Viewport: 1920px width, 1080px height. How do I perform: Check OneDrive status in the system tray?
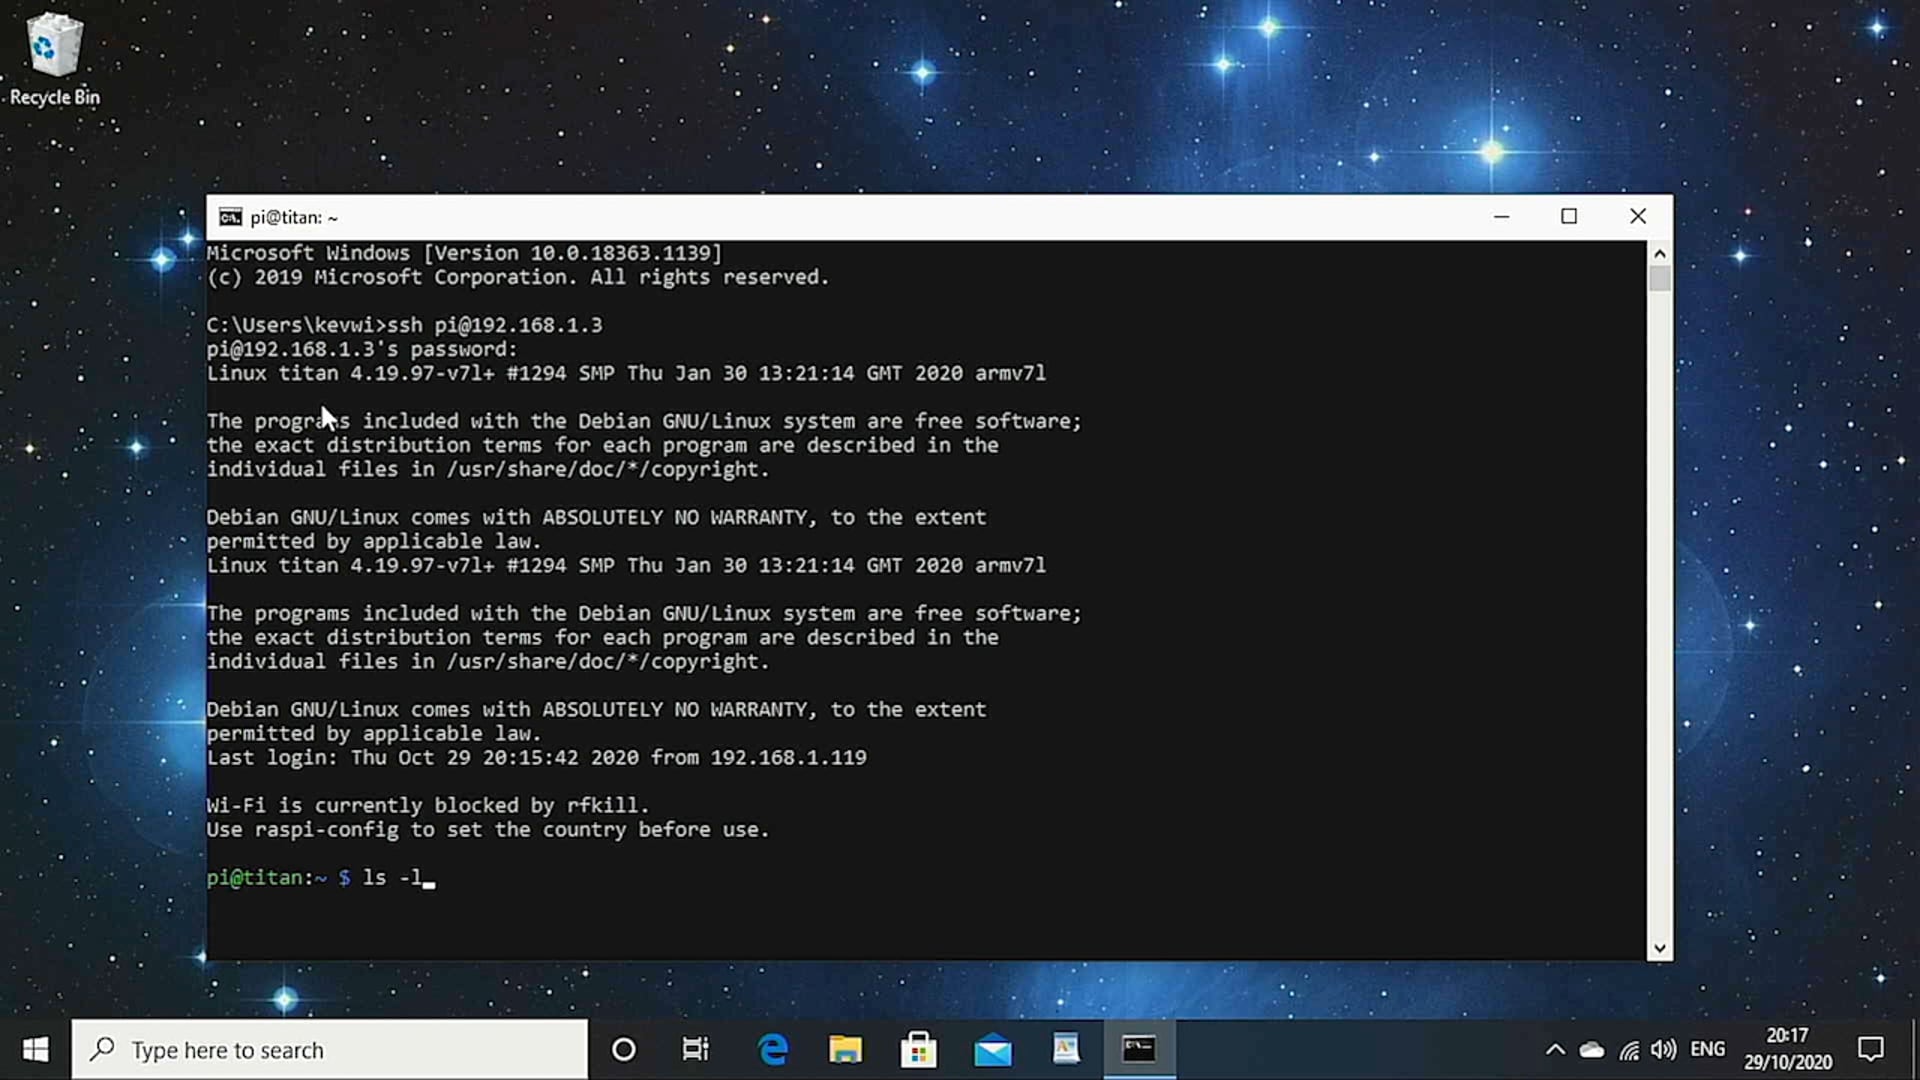[1593, 1049]
